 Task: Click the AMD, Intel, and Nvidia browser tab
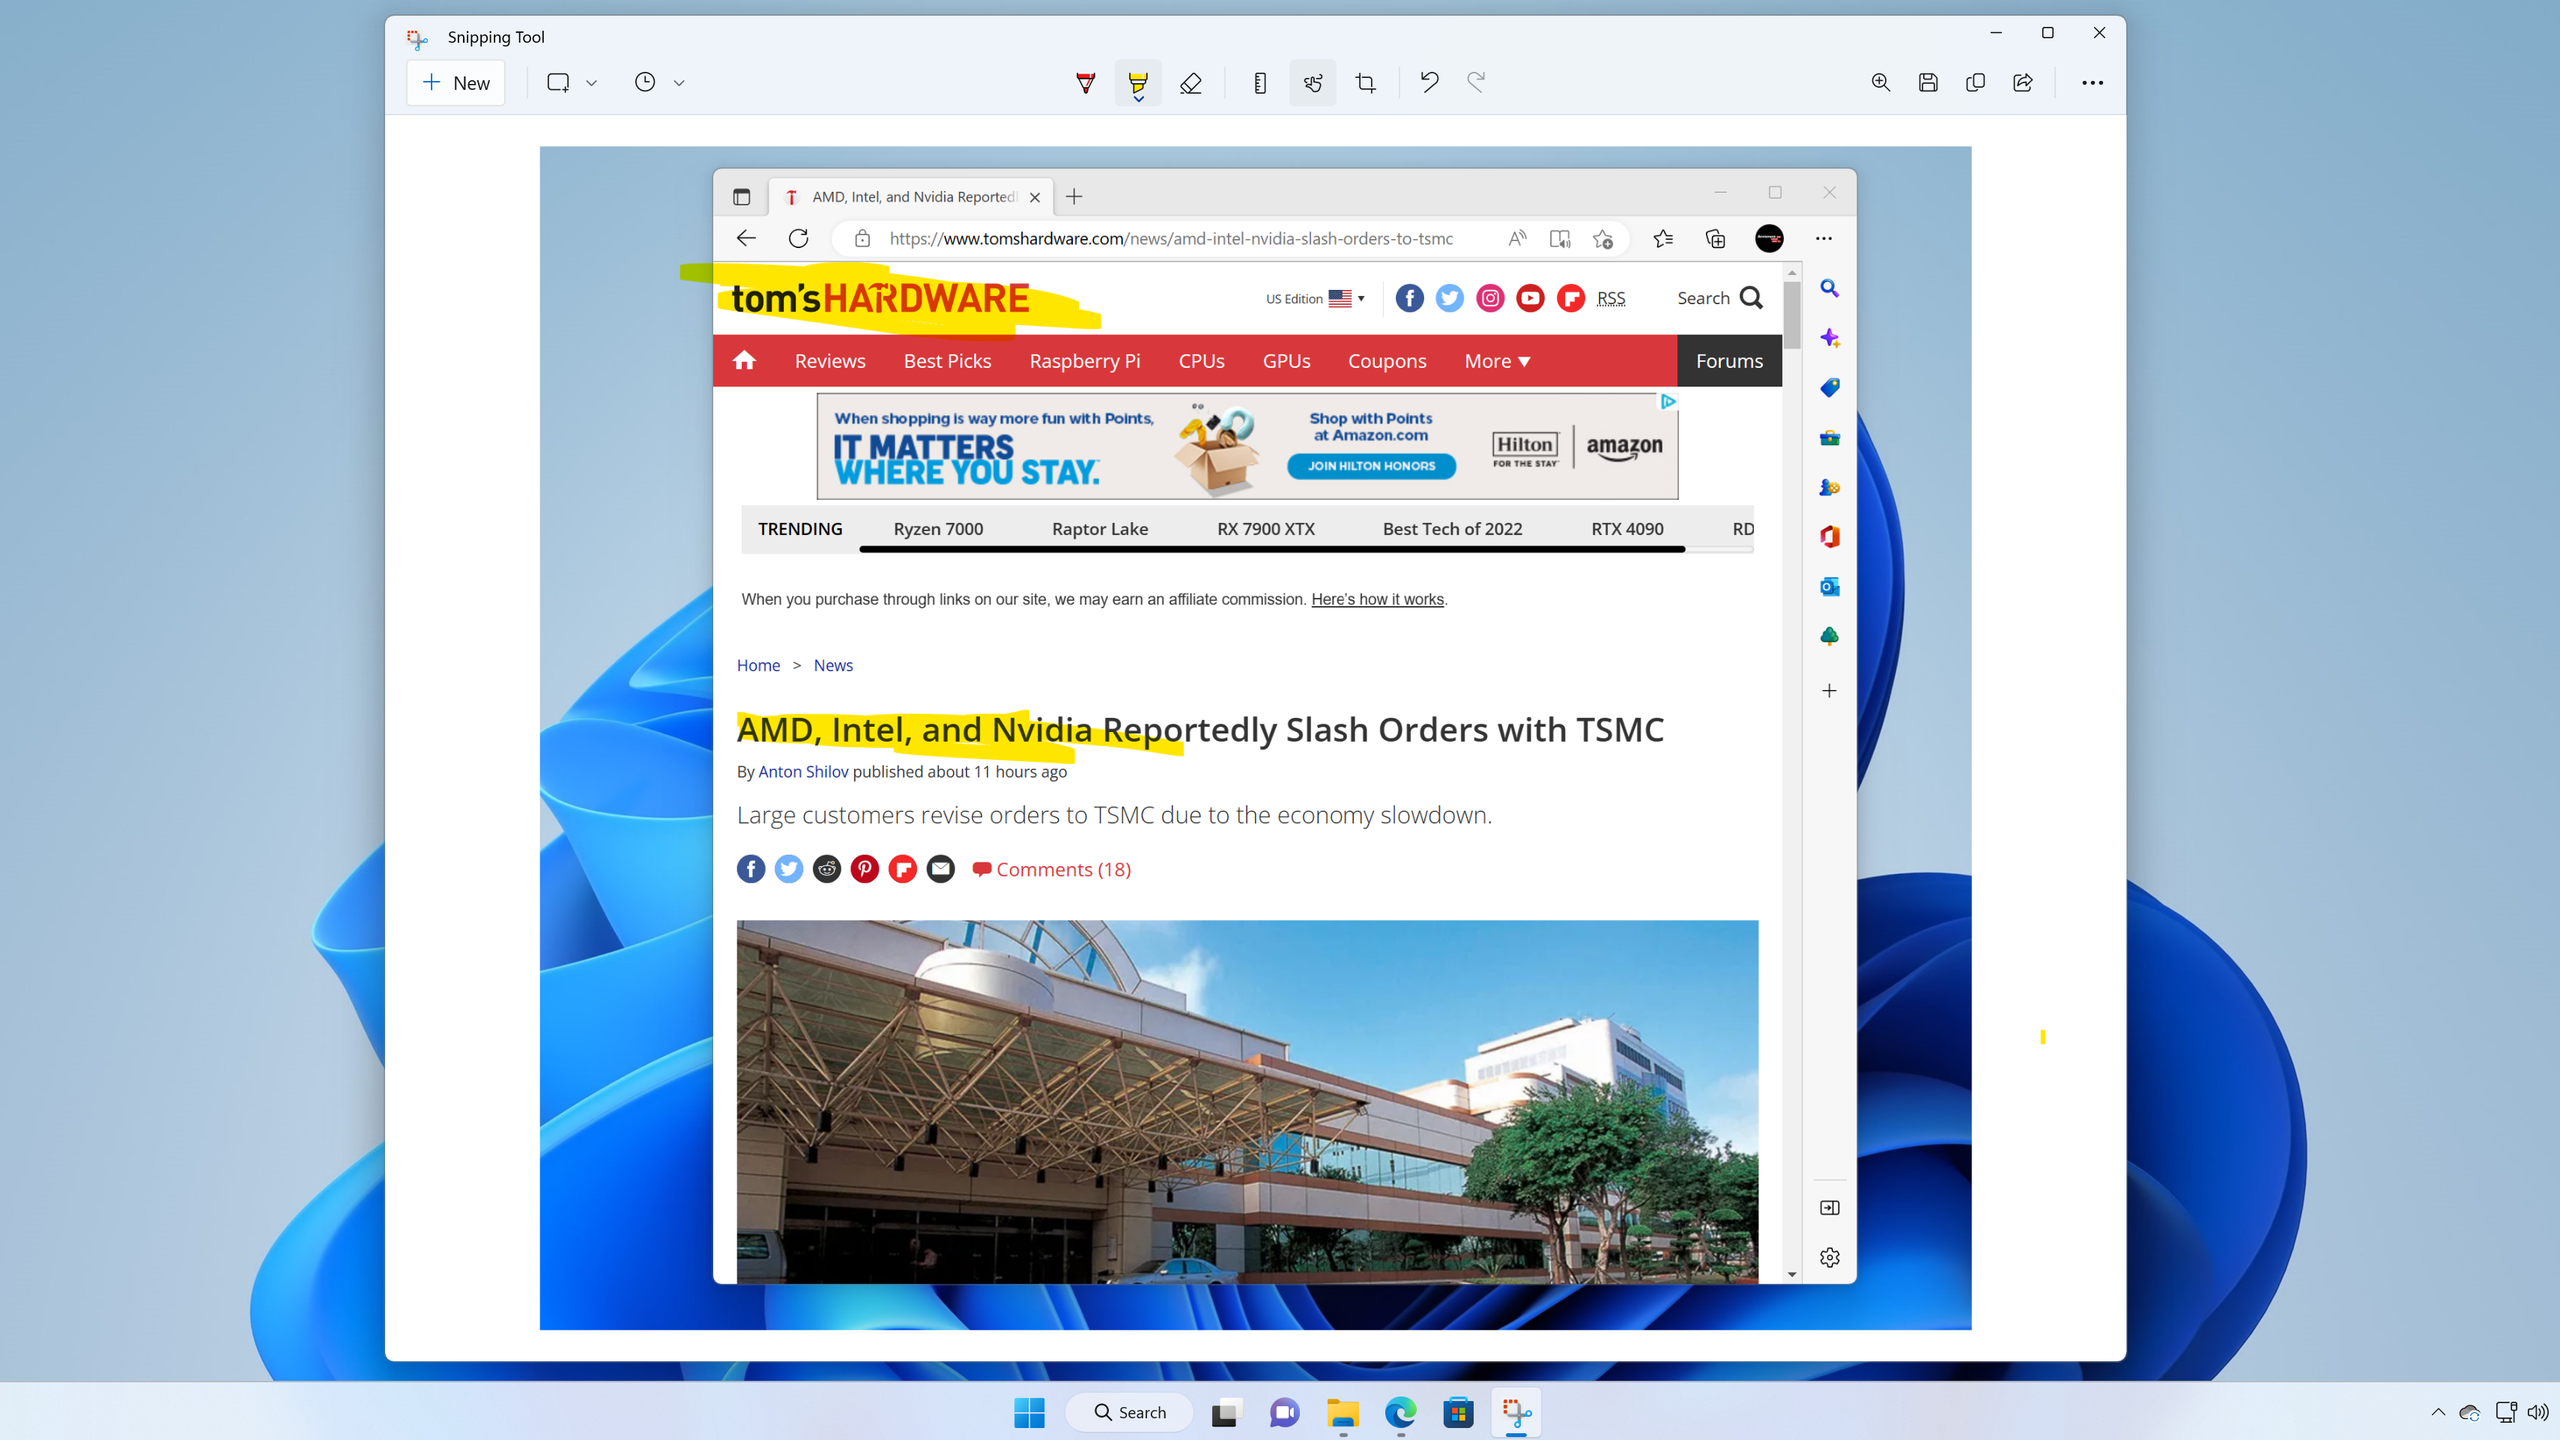[912, 197]
